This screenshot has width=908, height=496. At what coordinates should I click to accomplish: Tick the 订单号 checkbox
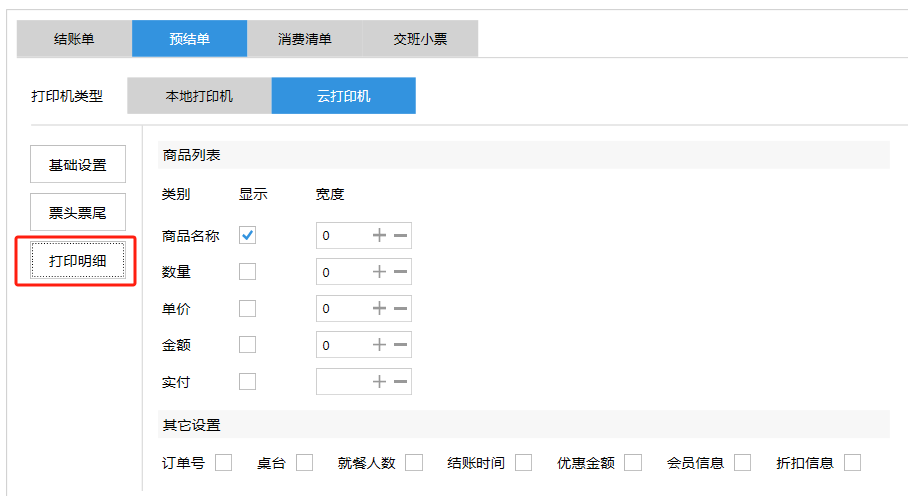click(x=224, y=462)
